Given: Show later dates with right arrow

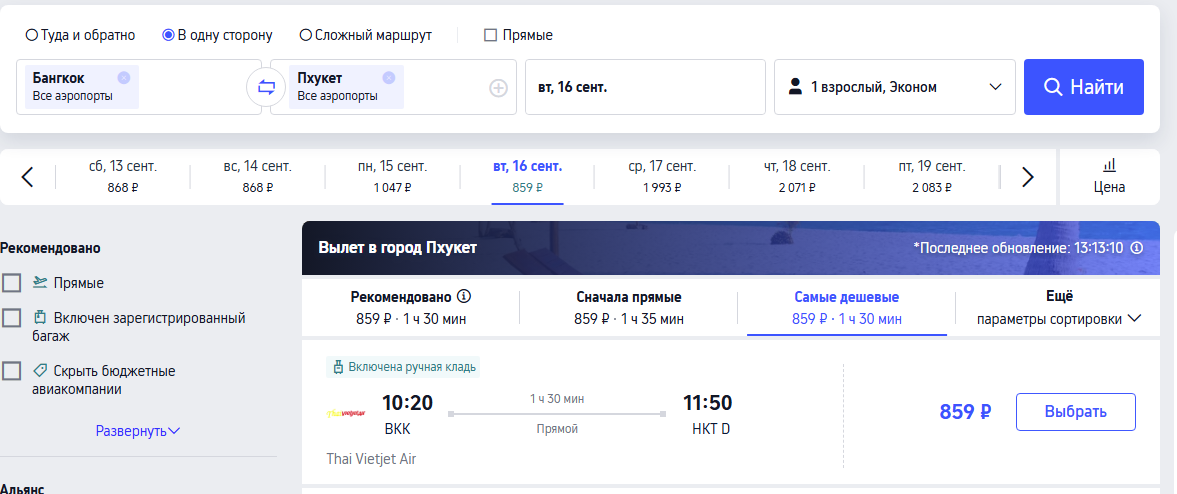Looking at the screenshot, I should coord(1027,177).
